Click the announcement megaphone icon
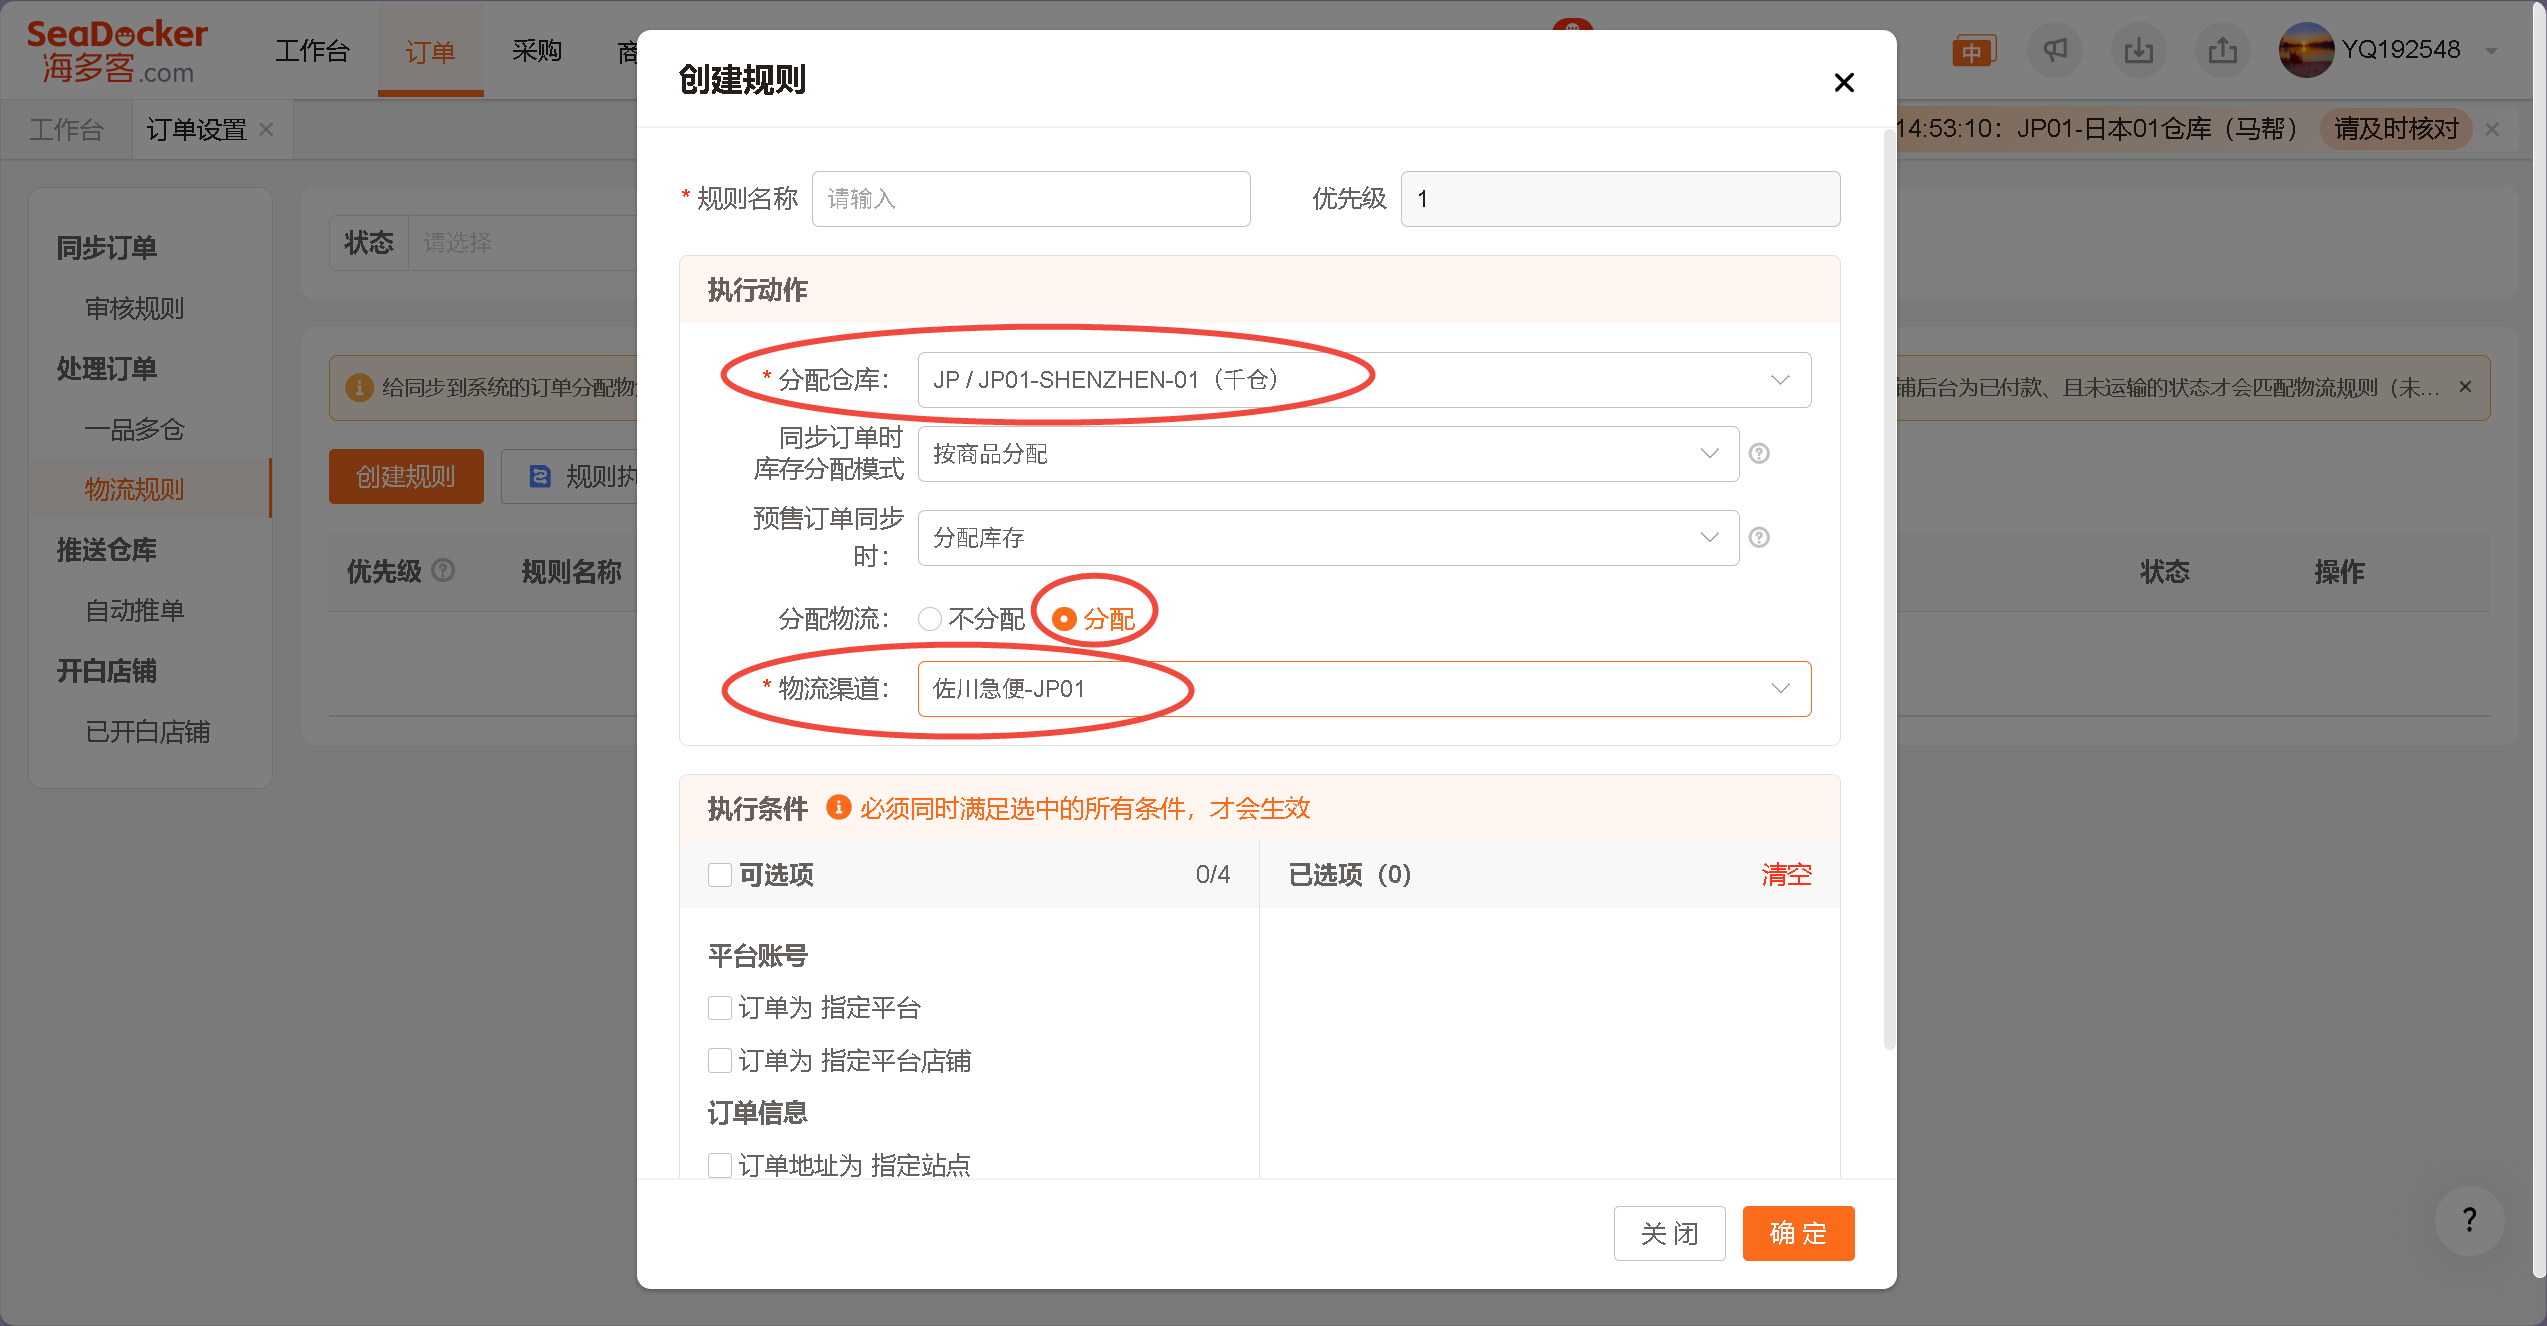The width and height of the screenshot is (2547, 1326). pos(2055,50)
